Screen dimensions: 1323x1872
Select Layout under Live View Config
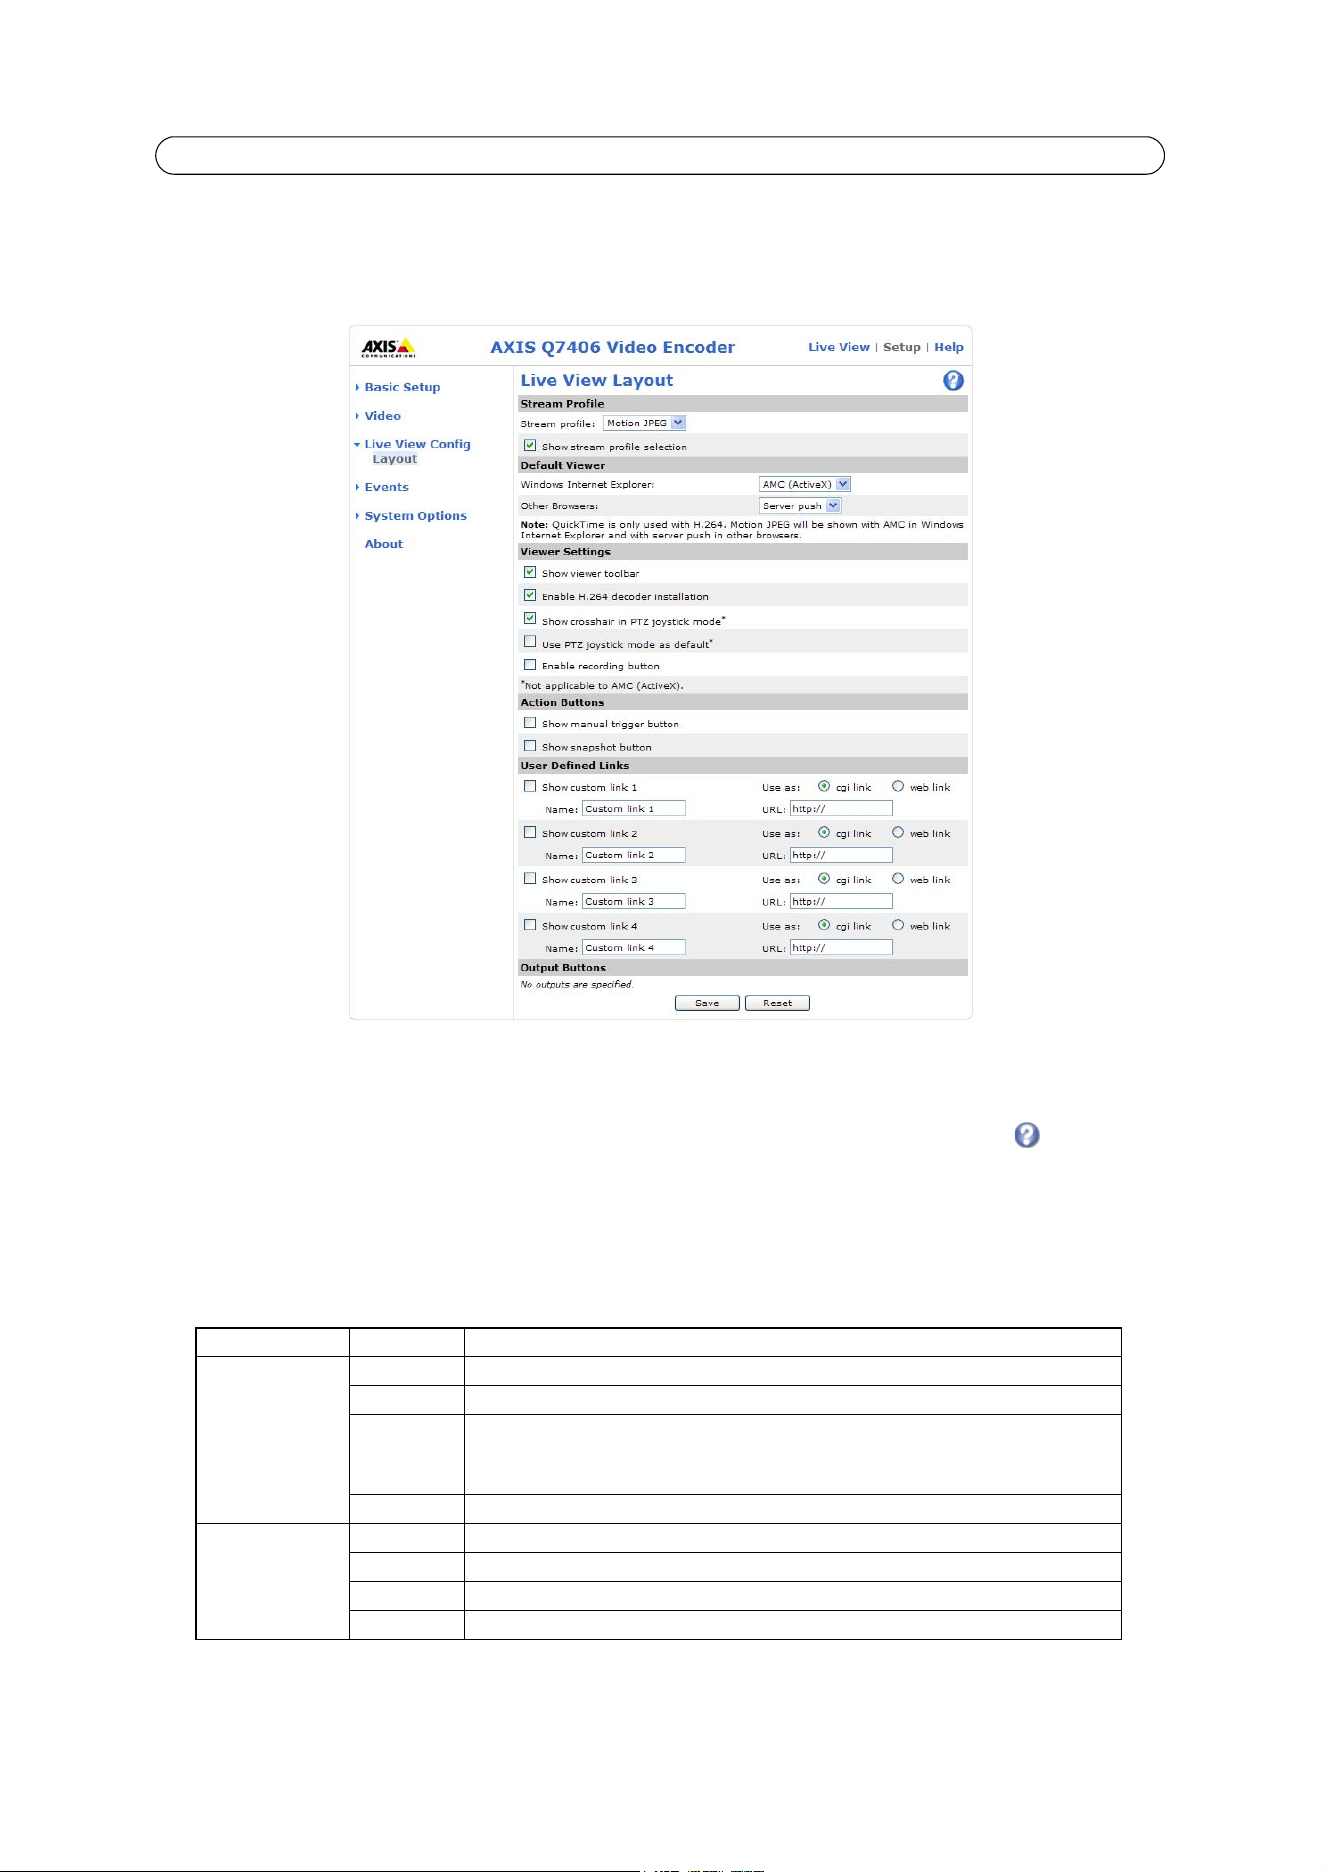394,459
